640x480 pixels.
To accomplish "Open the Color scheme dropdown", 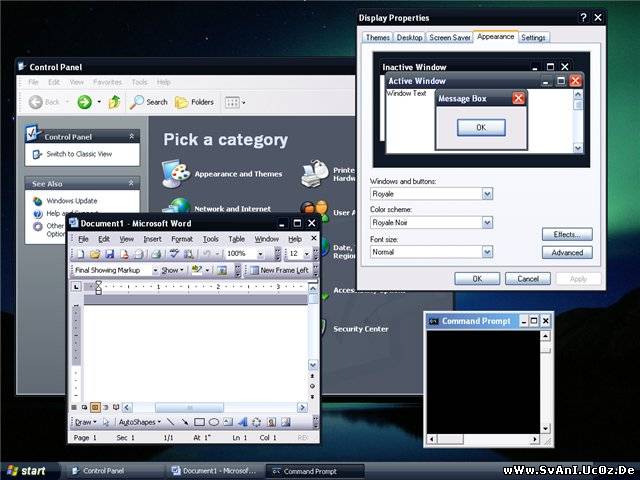I will [487, 223].
